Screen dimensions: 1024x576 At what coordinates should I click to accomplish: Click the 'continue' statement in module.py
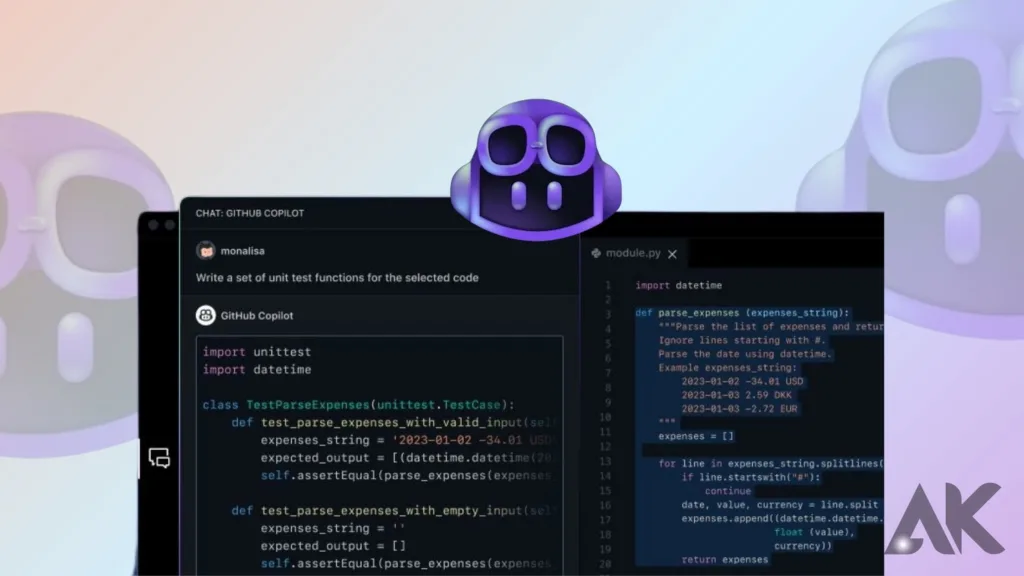pyautogui.click(x=728, y=491)
